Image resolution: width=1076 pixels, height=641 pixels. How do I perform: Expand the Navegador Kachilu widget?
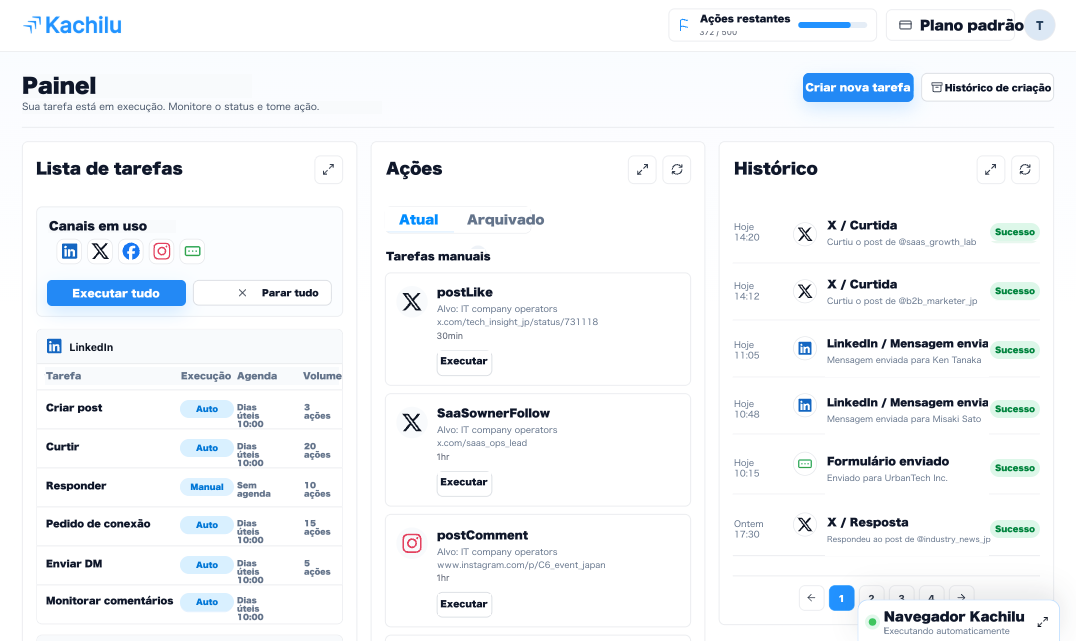tap(1042, 622)
